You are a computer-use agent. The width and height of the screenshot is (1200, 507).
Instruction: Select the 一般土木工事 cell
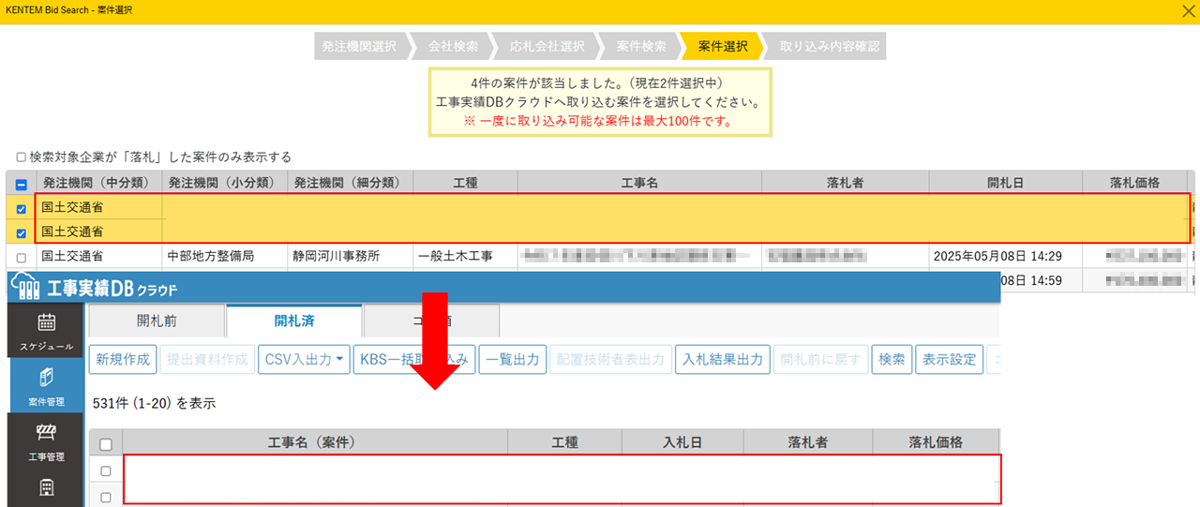pos(465,256)
